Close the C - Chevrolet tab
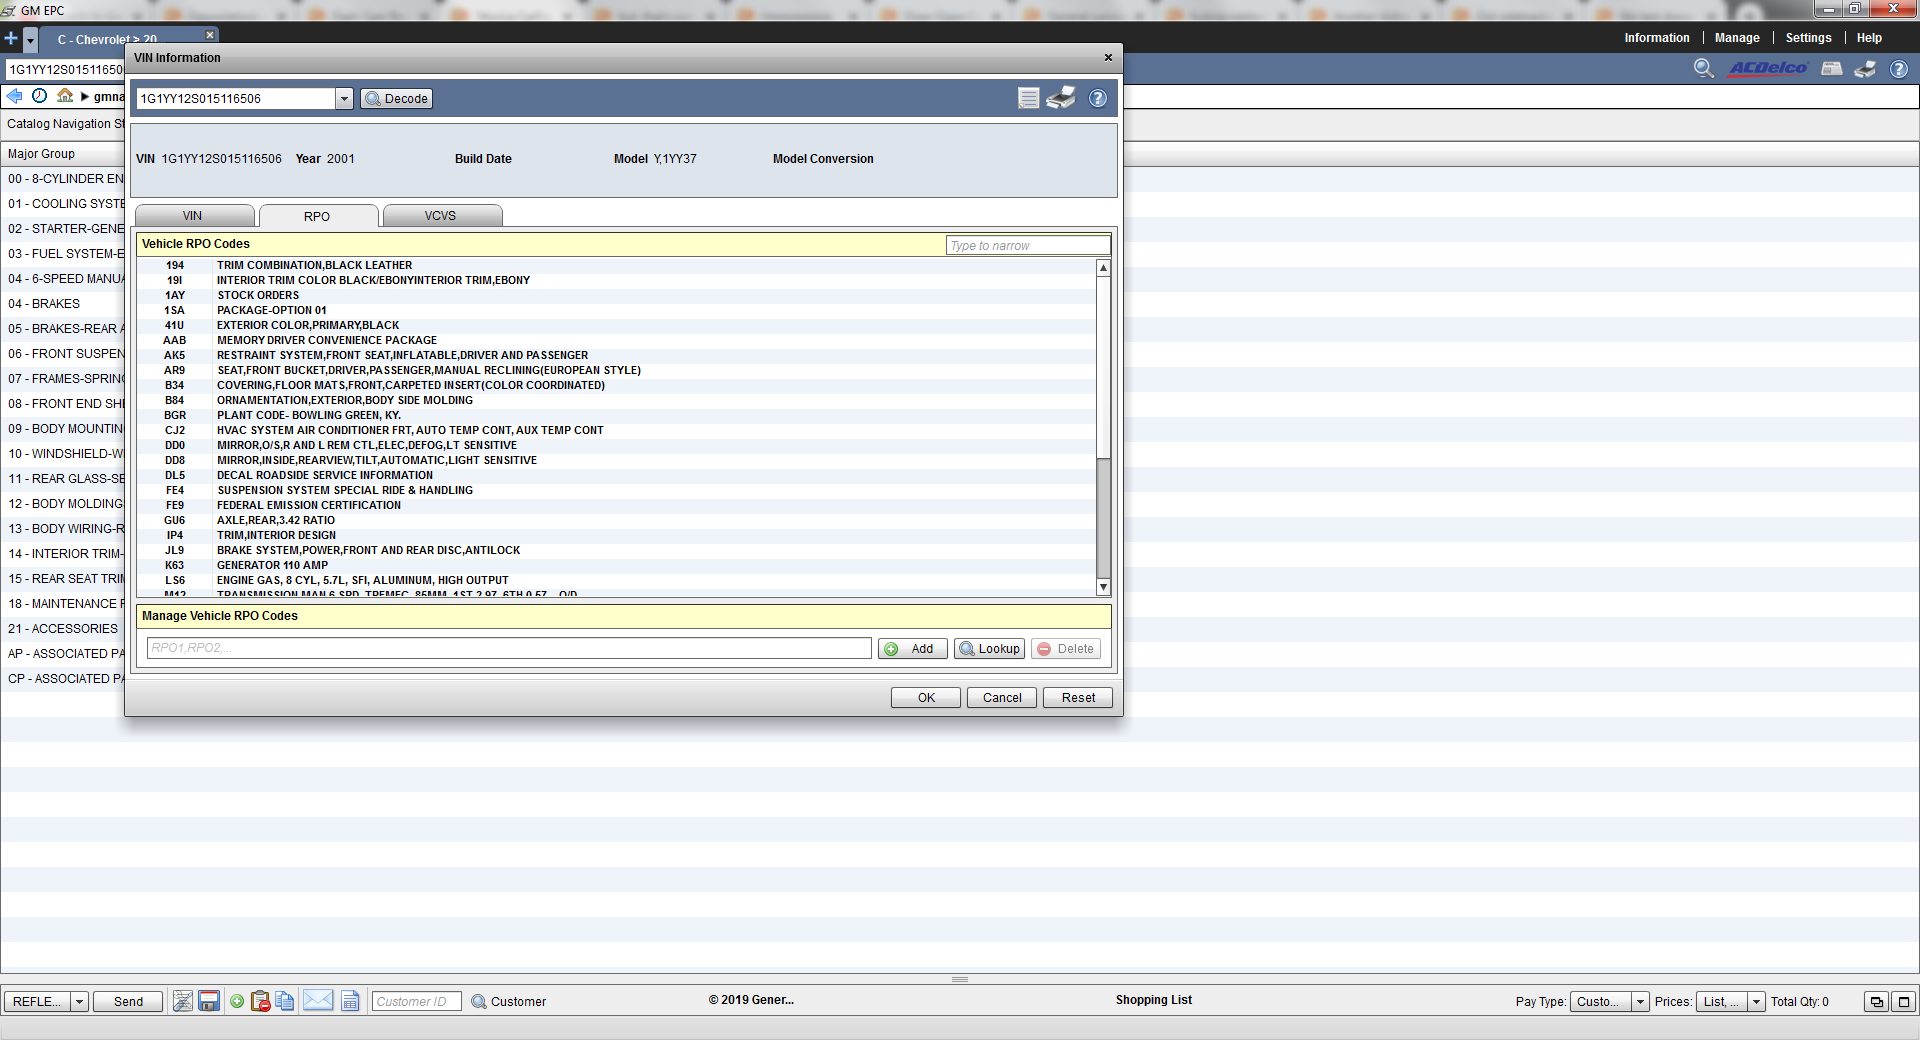 click(x=210, y=35)
